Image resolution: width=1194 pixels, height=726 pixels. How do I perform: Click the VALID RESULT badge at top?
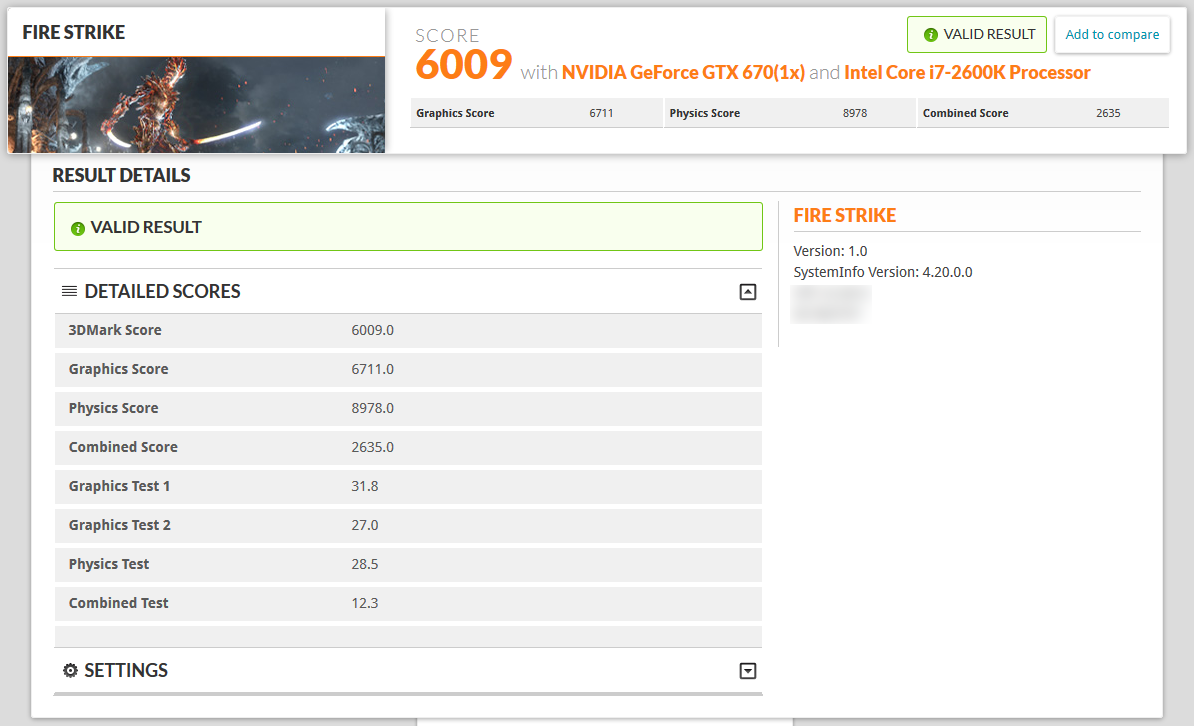click(977, 35)
